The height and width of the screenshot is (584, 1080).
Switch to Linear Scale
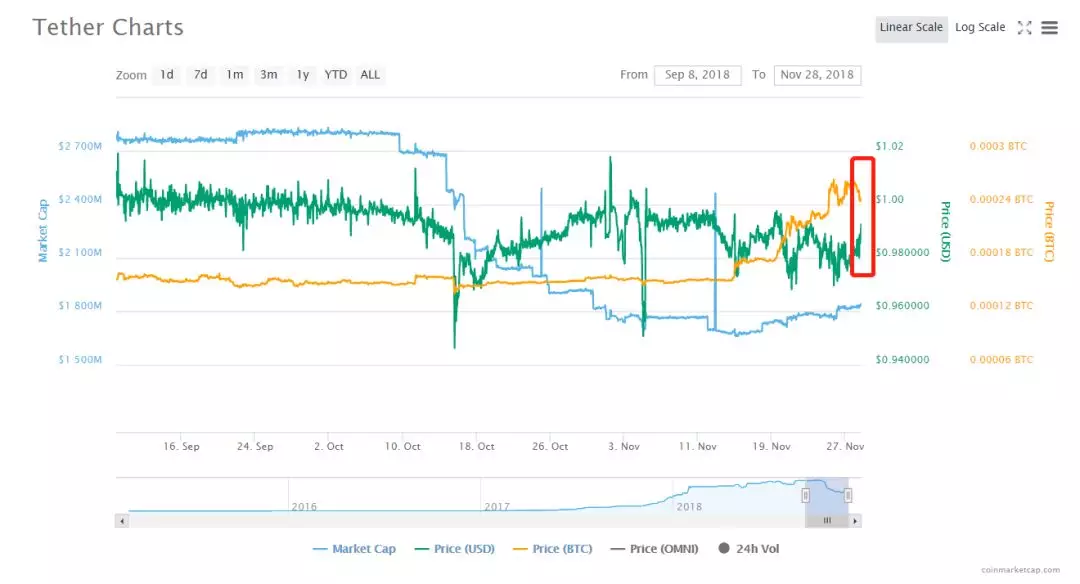coord(911,28)
